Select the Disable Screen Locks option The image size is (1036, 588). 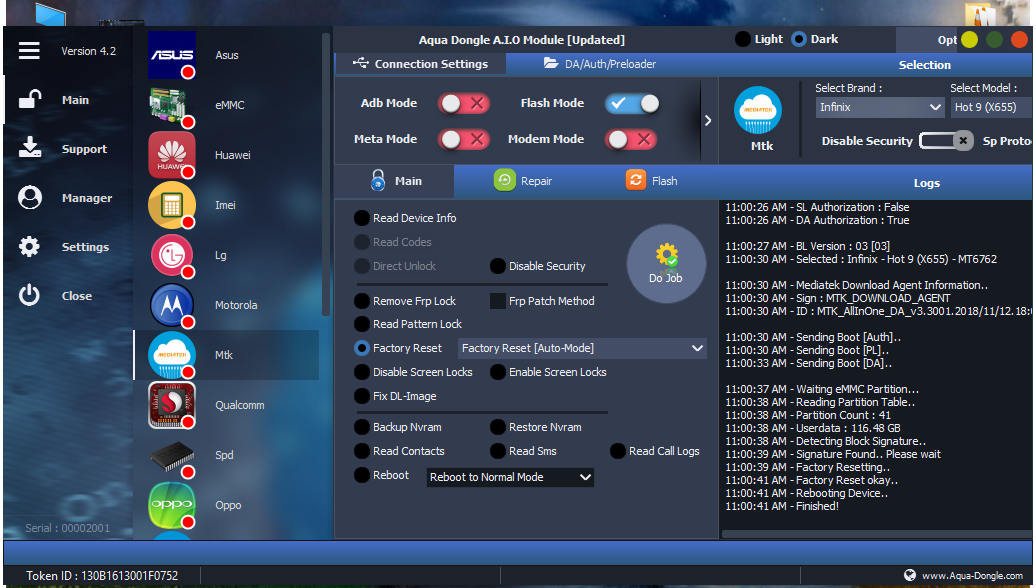coord(414,373)
